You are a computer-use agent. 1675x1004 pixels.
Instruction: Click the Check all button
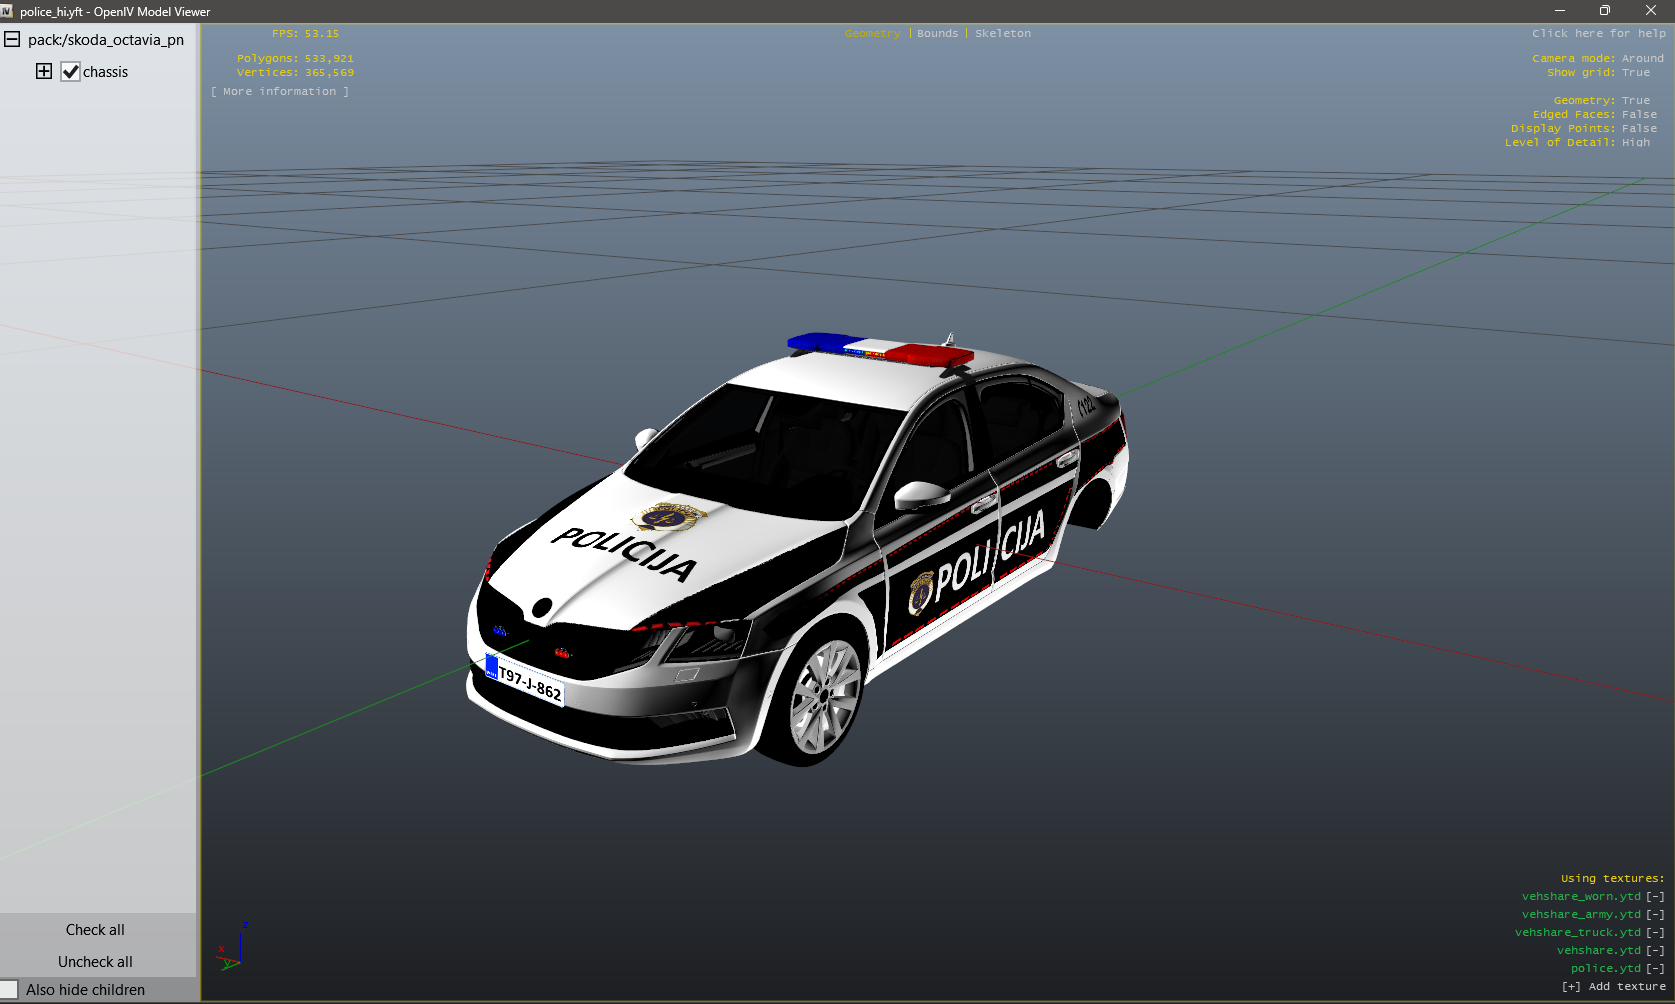[95, 930]
